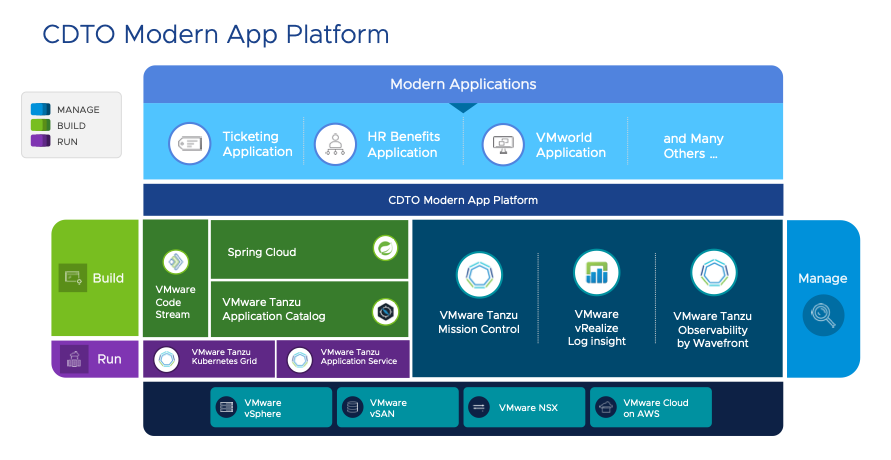Screen dimensions: 891x460
Task: Click the VMware Tanzu Mission Control label
Action: (478, 322)
